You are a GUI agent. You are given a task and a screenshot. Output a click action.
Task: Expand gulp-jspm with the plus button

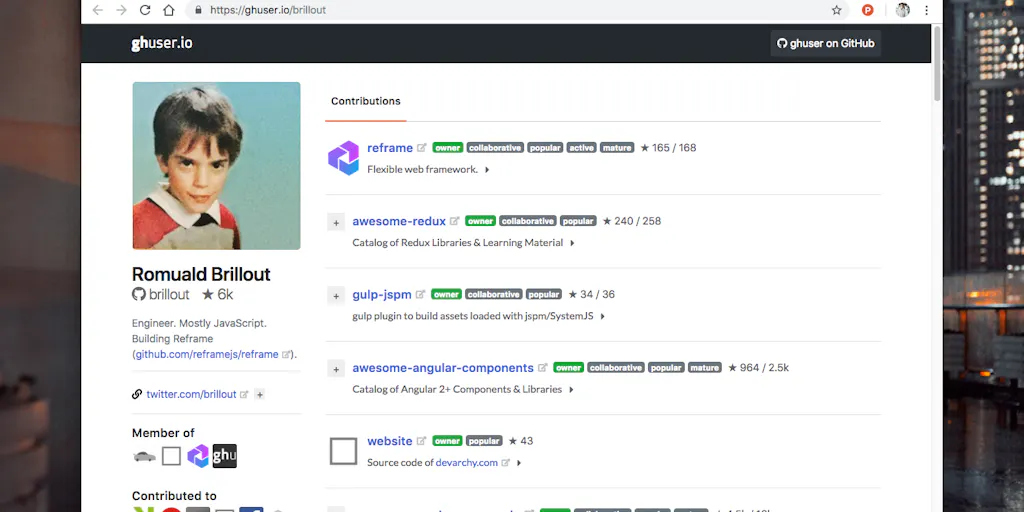[336, 296]
